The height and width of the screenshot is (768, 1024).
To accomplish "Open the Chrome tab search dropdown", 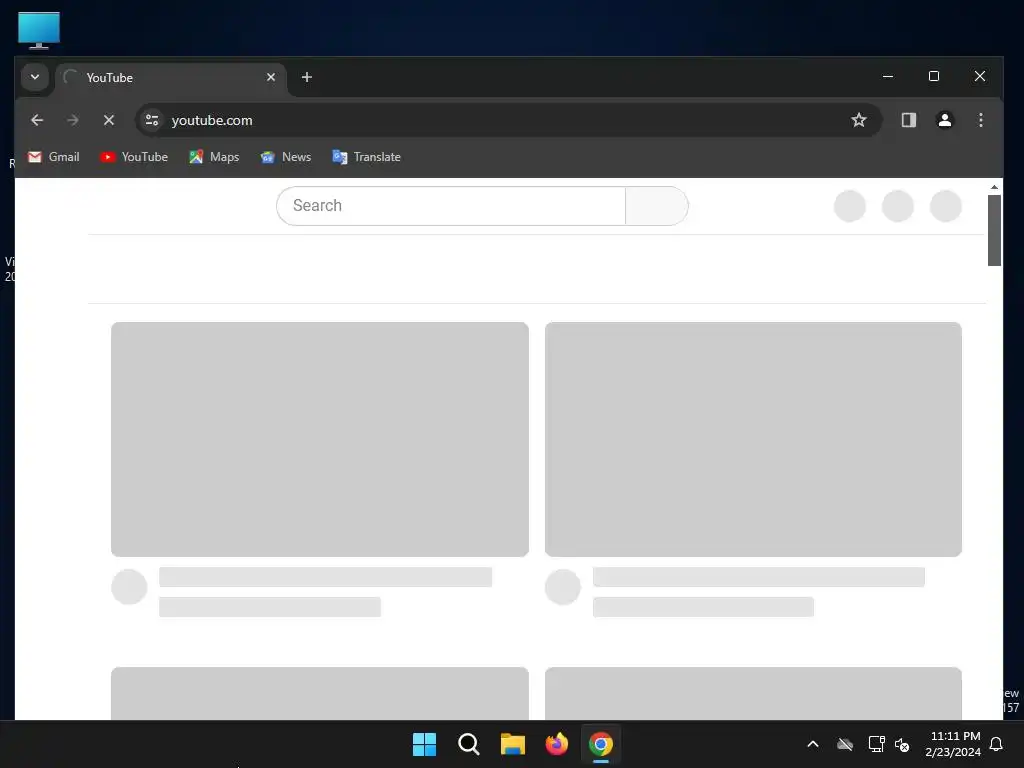I will coord(35,77).
